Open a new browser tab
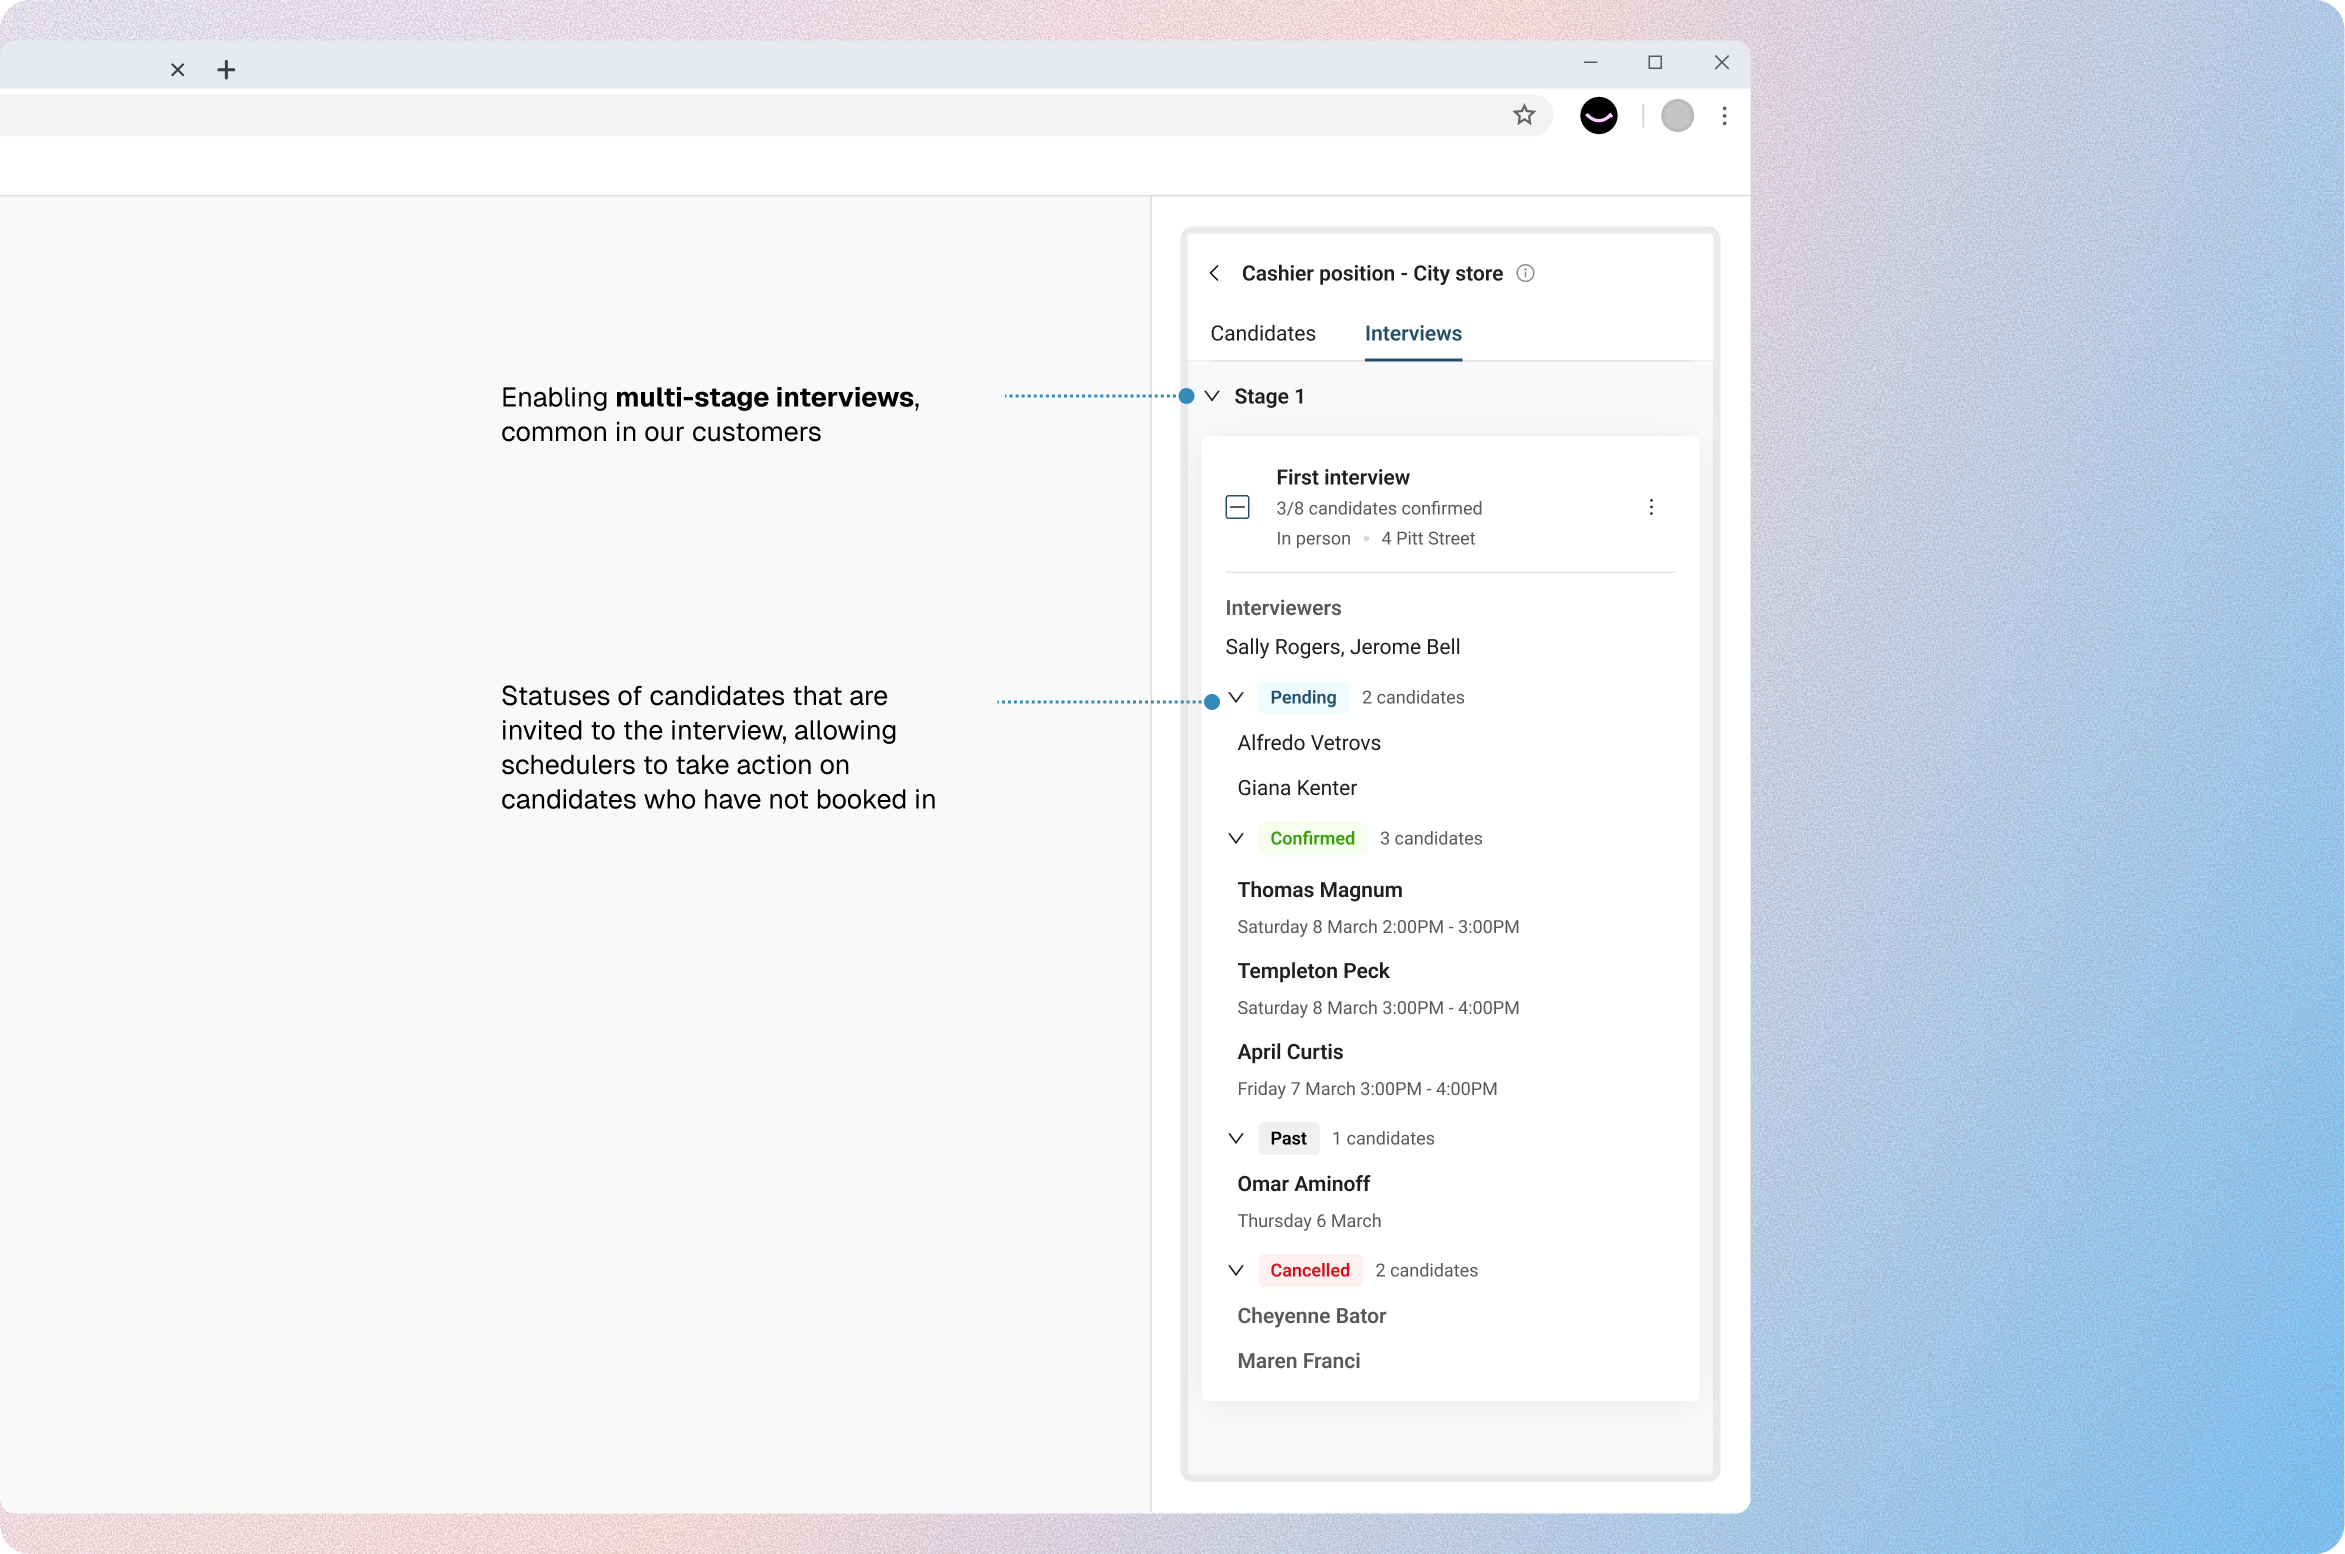Screen dimensions: 2345x1554 [226, 70]
